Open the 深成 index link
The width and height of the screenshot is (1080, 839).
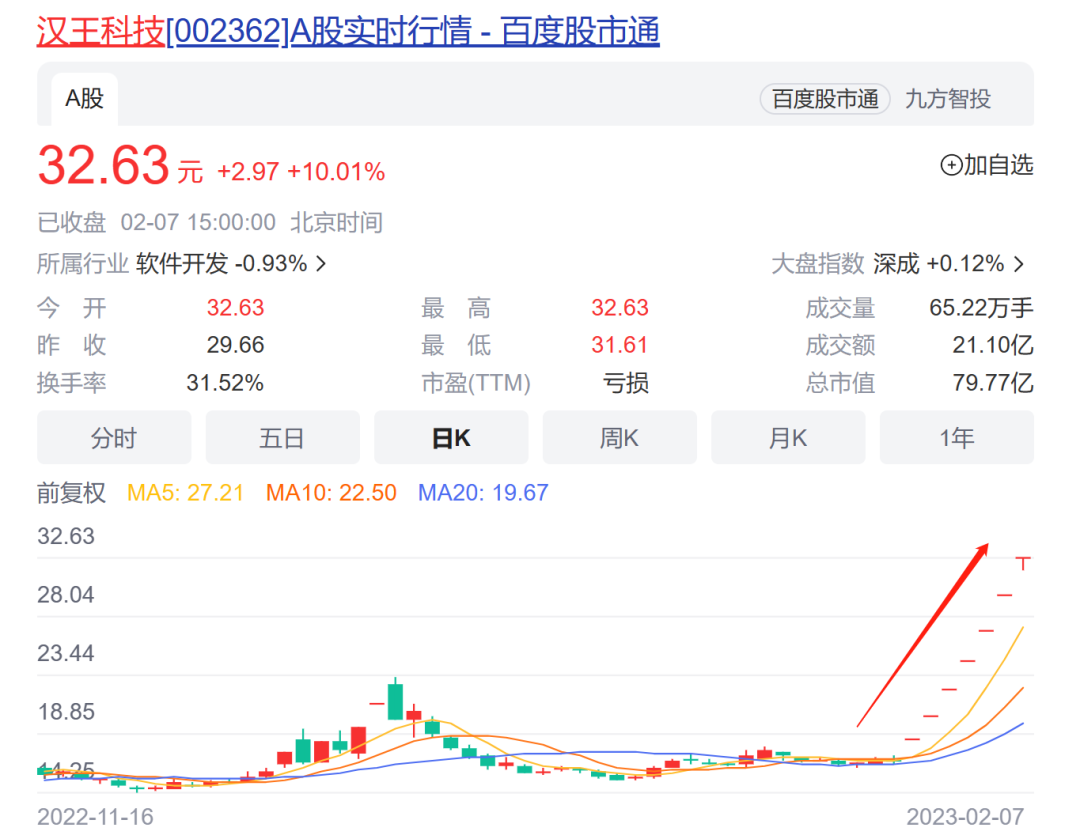point(896,263)
